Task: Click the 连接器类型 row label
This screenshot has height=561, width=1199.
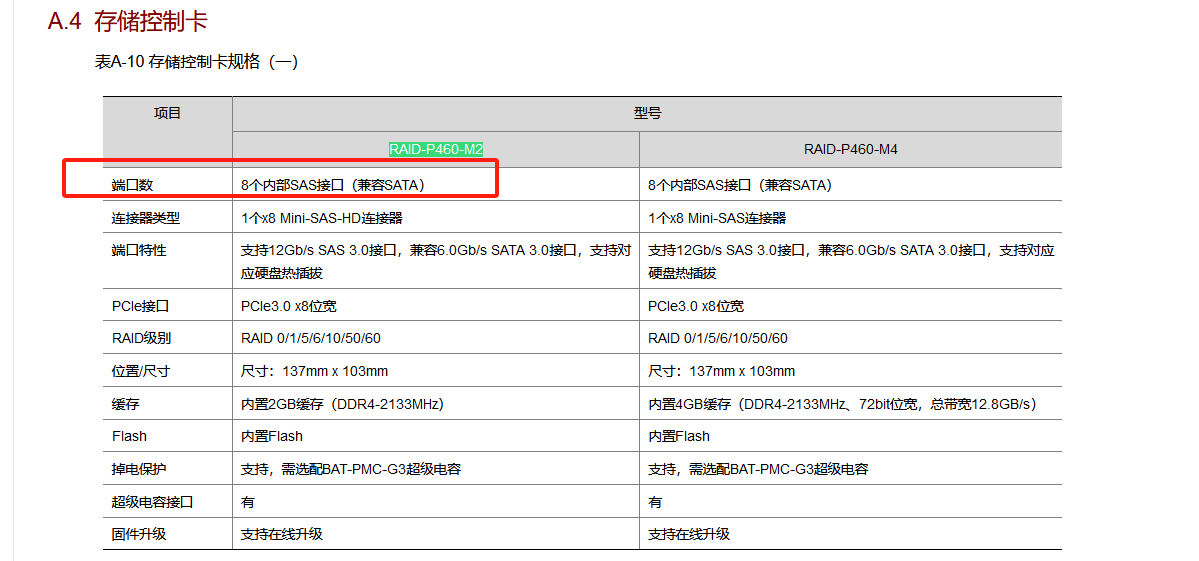Action: coord(145,218)
